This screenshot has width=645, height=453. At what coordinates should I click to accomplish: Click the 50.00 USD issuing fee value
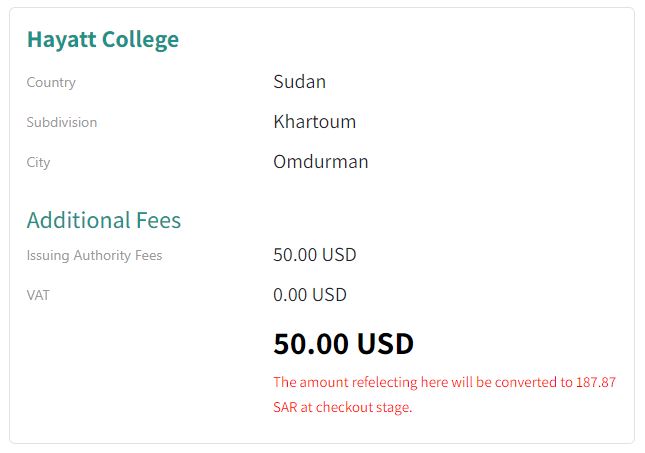click(314, 255)
